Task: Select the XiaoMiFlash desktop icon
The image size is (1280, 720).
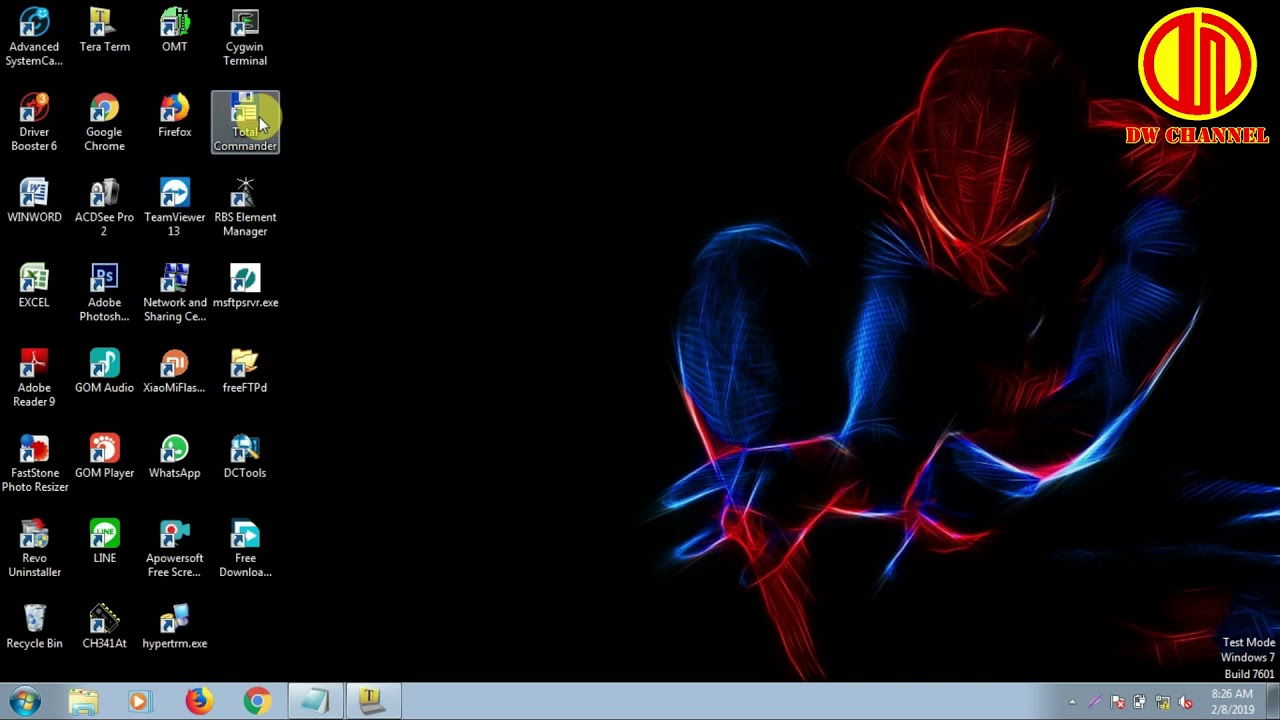Action: 174,370
